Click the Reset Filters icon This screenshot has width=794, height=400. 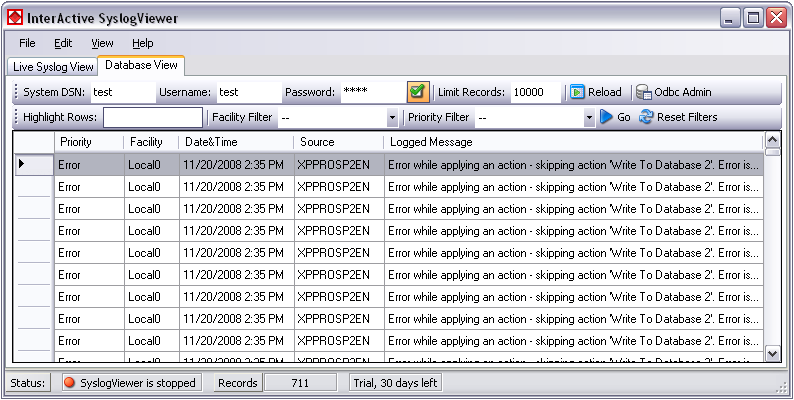coord(646,117)
